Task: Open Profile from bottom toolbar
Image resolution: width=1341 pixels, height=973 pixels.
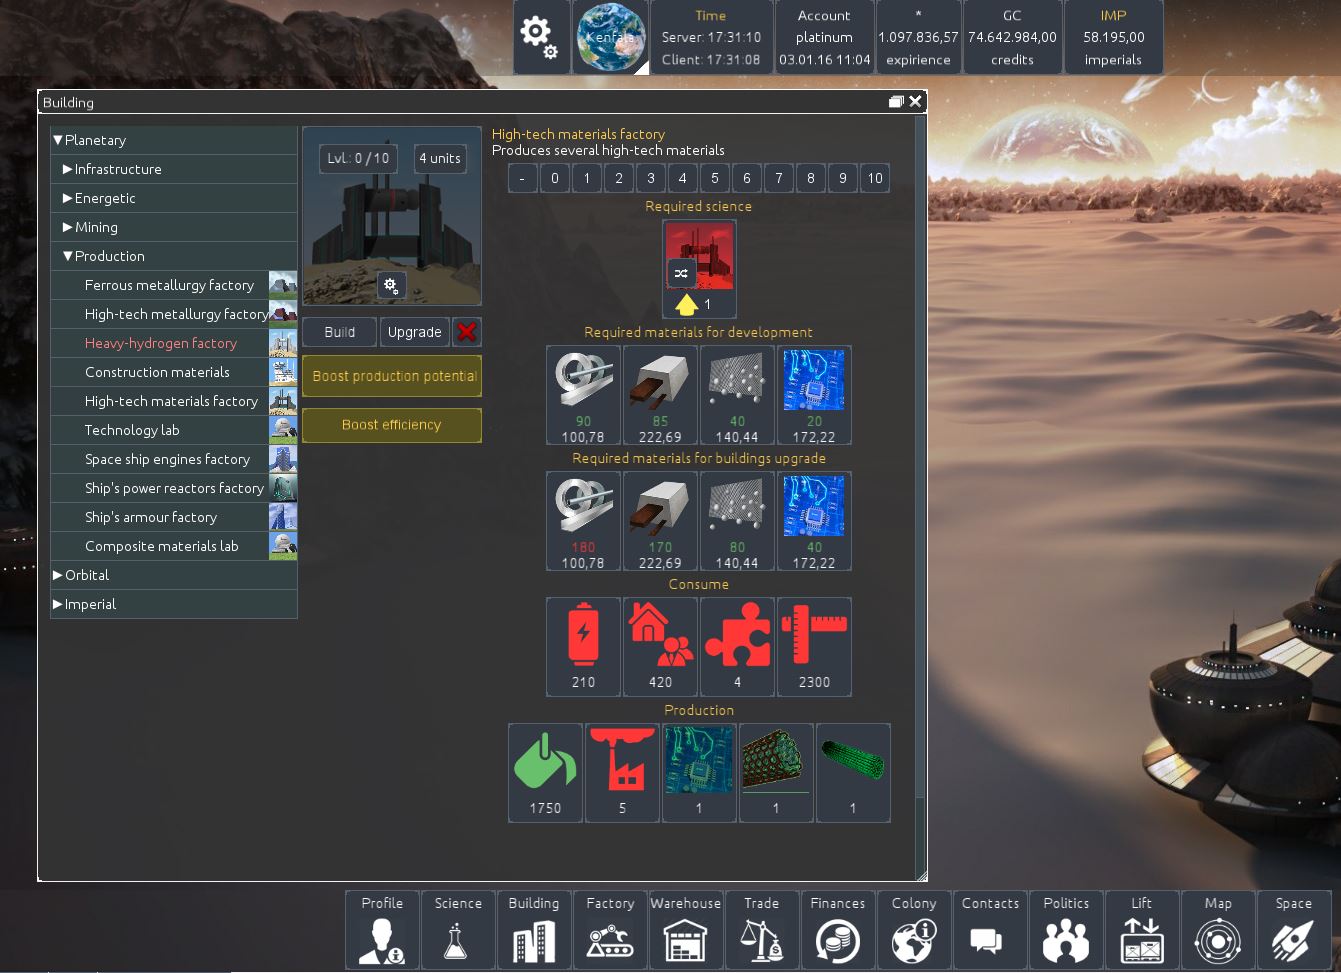Action: coord(382,930)
